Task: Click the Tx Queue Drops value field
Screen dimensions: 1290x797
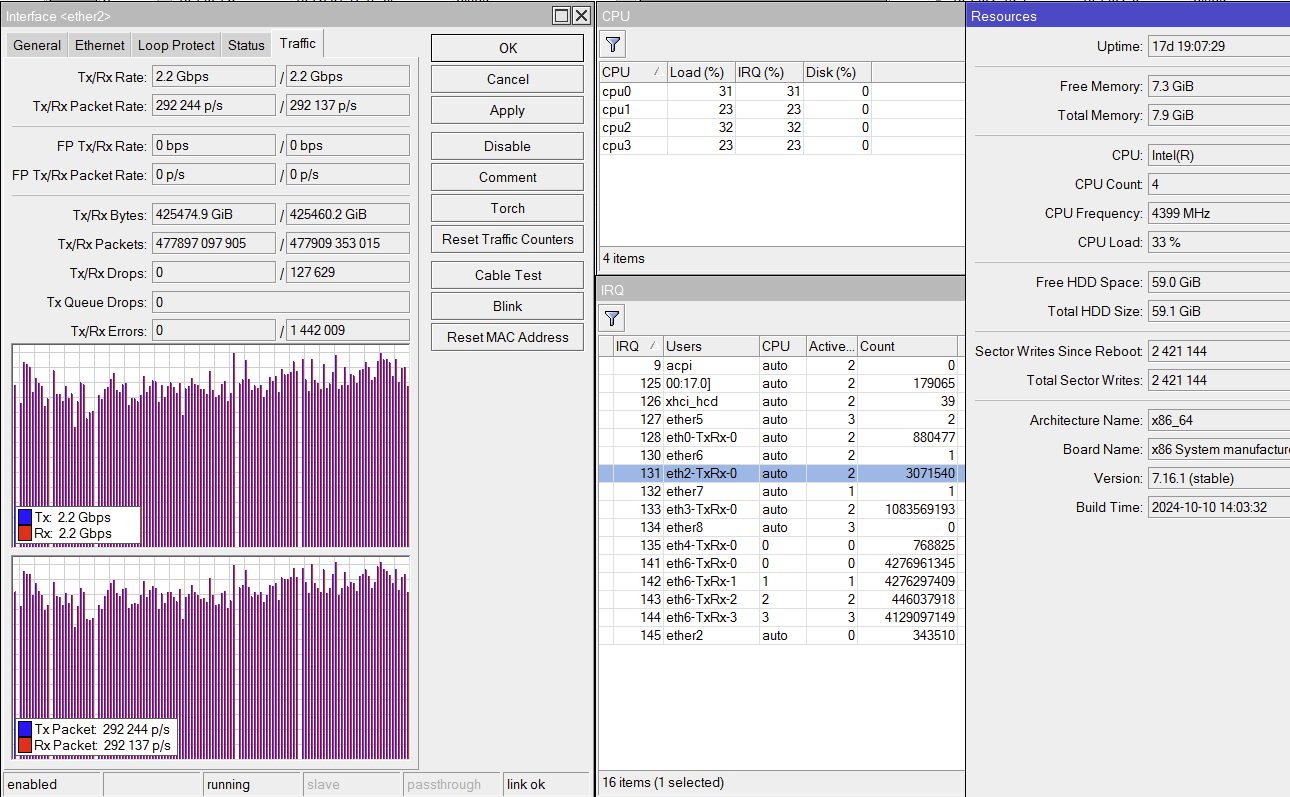Action: (280, 302)
